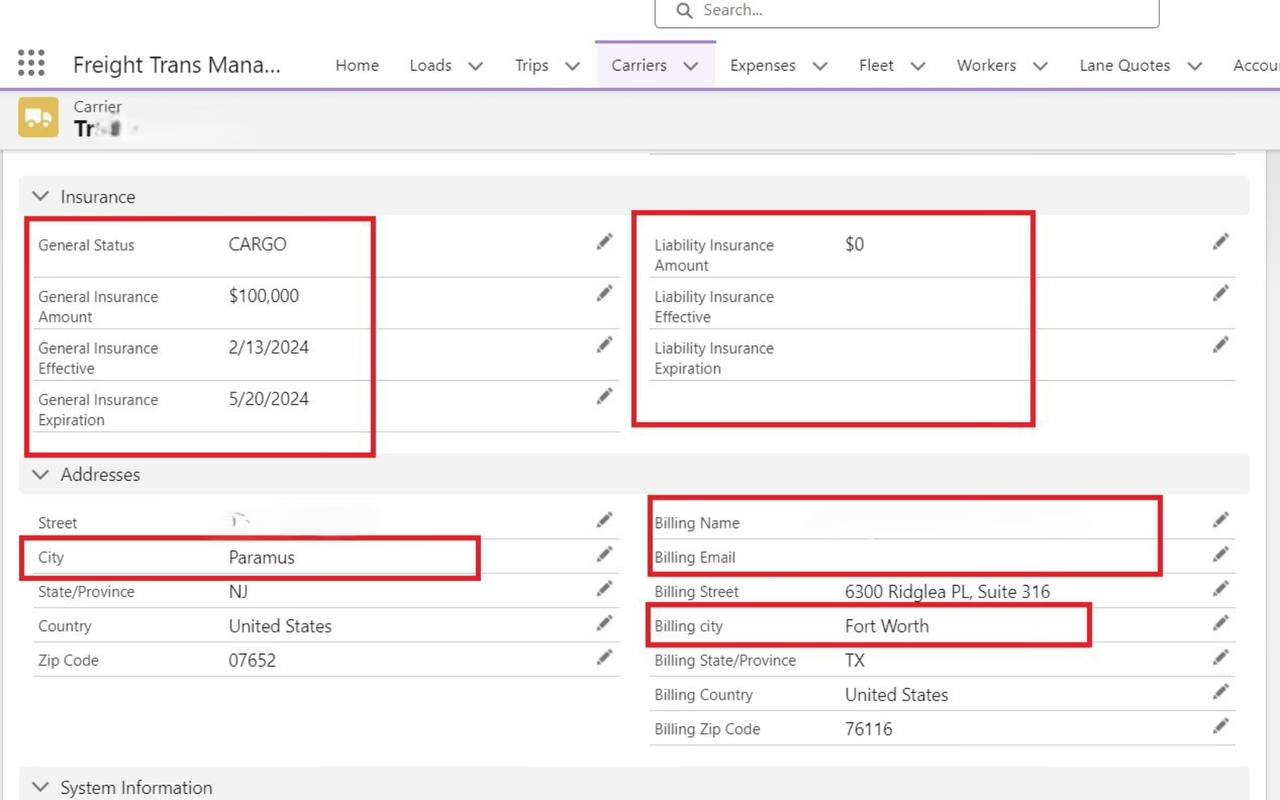Edit the City Paramus pencil icon
The width and height of the screenshot is (1280, 800).
pos(604,555)
